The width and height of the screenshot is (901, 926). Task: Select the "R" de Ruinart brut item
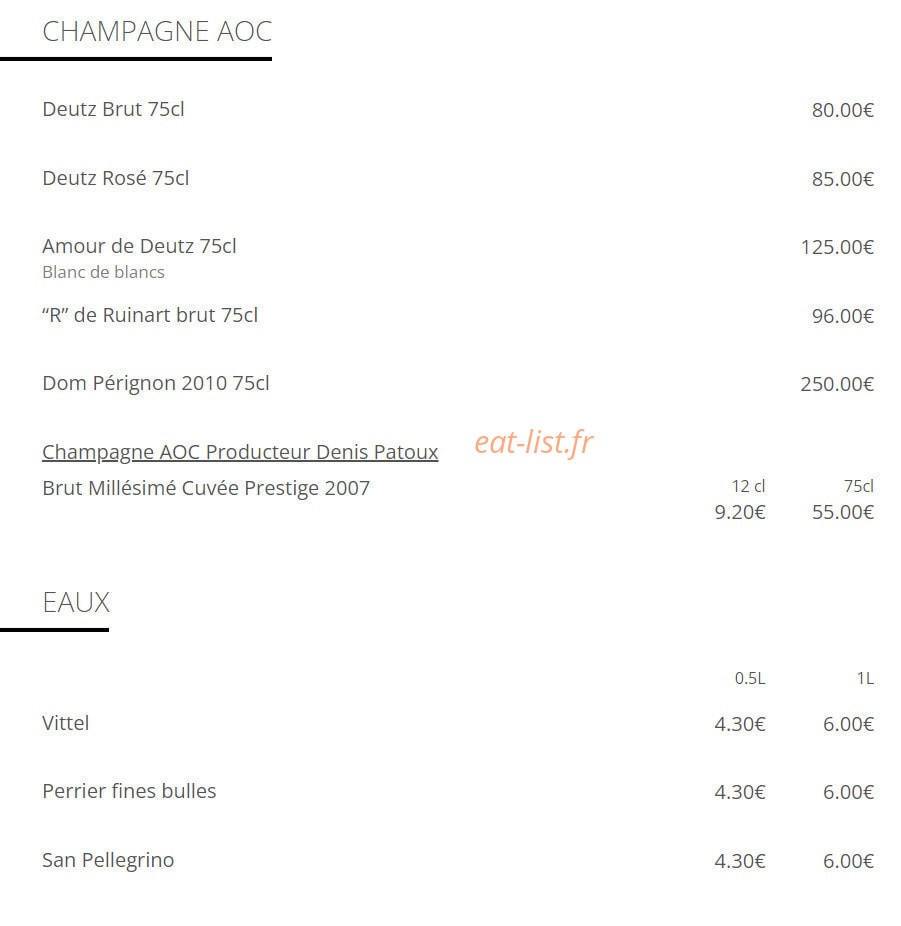150,315
